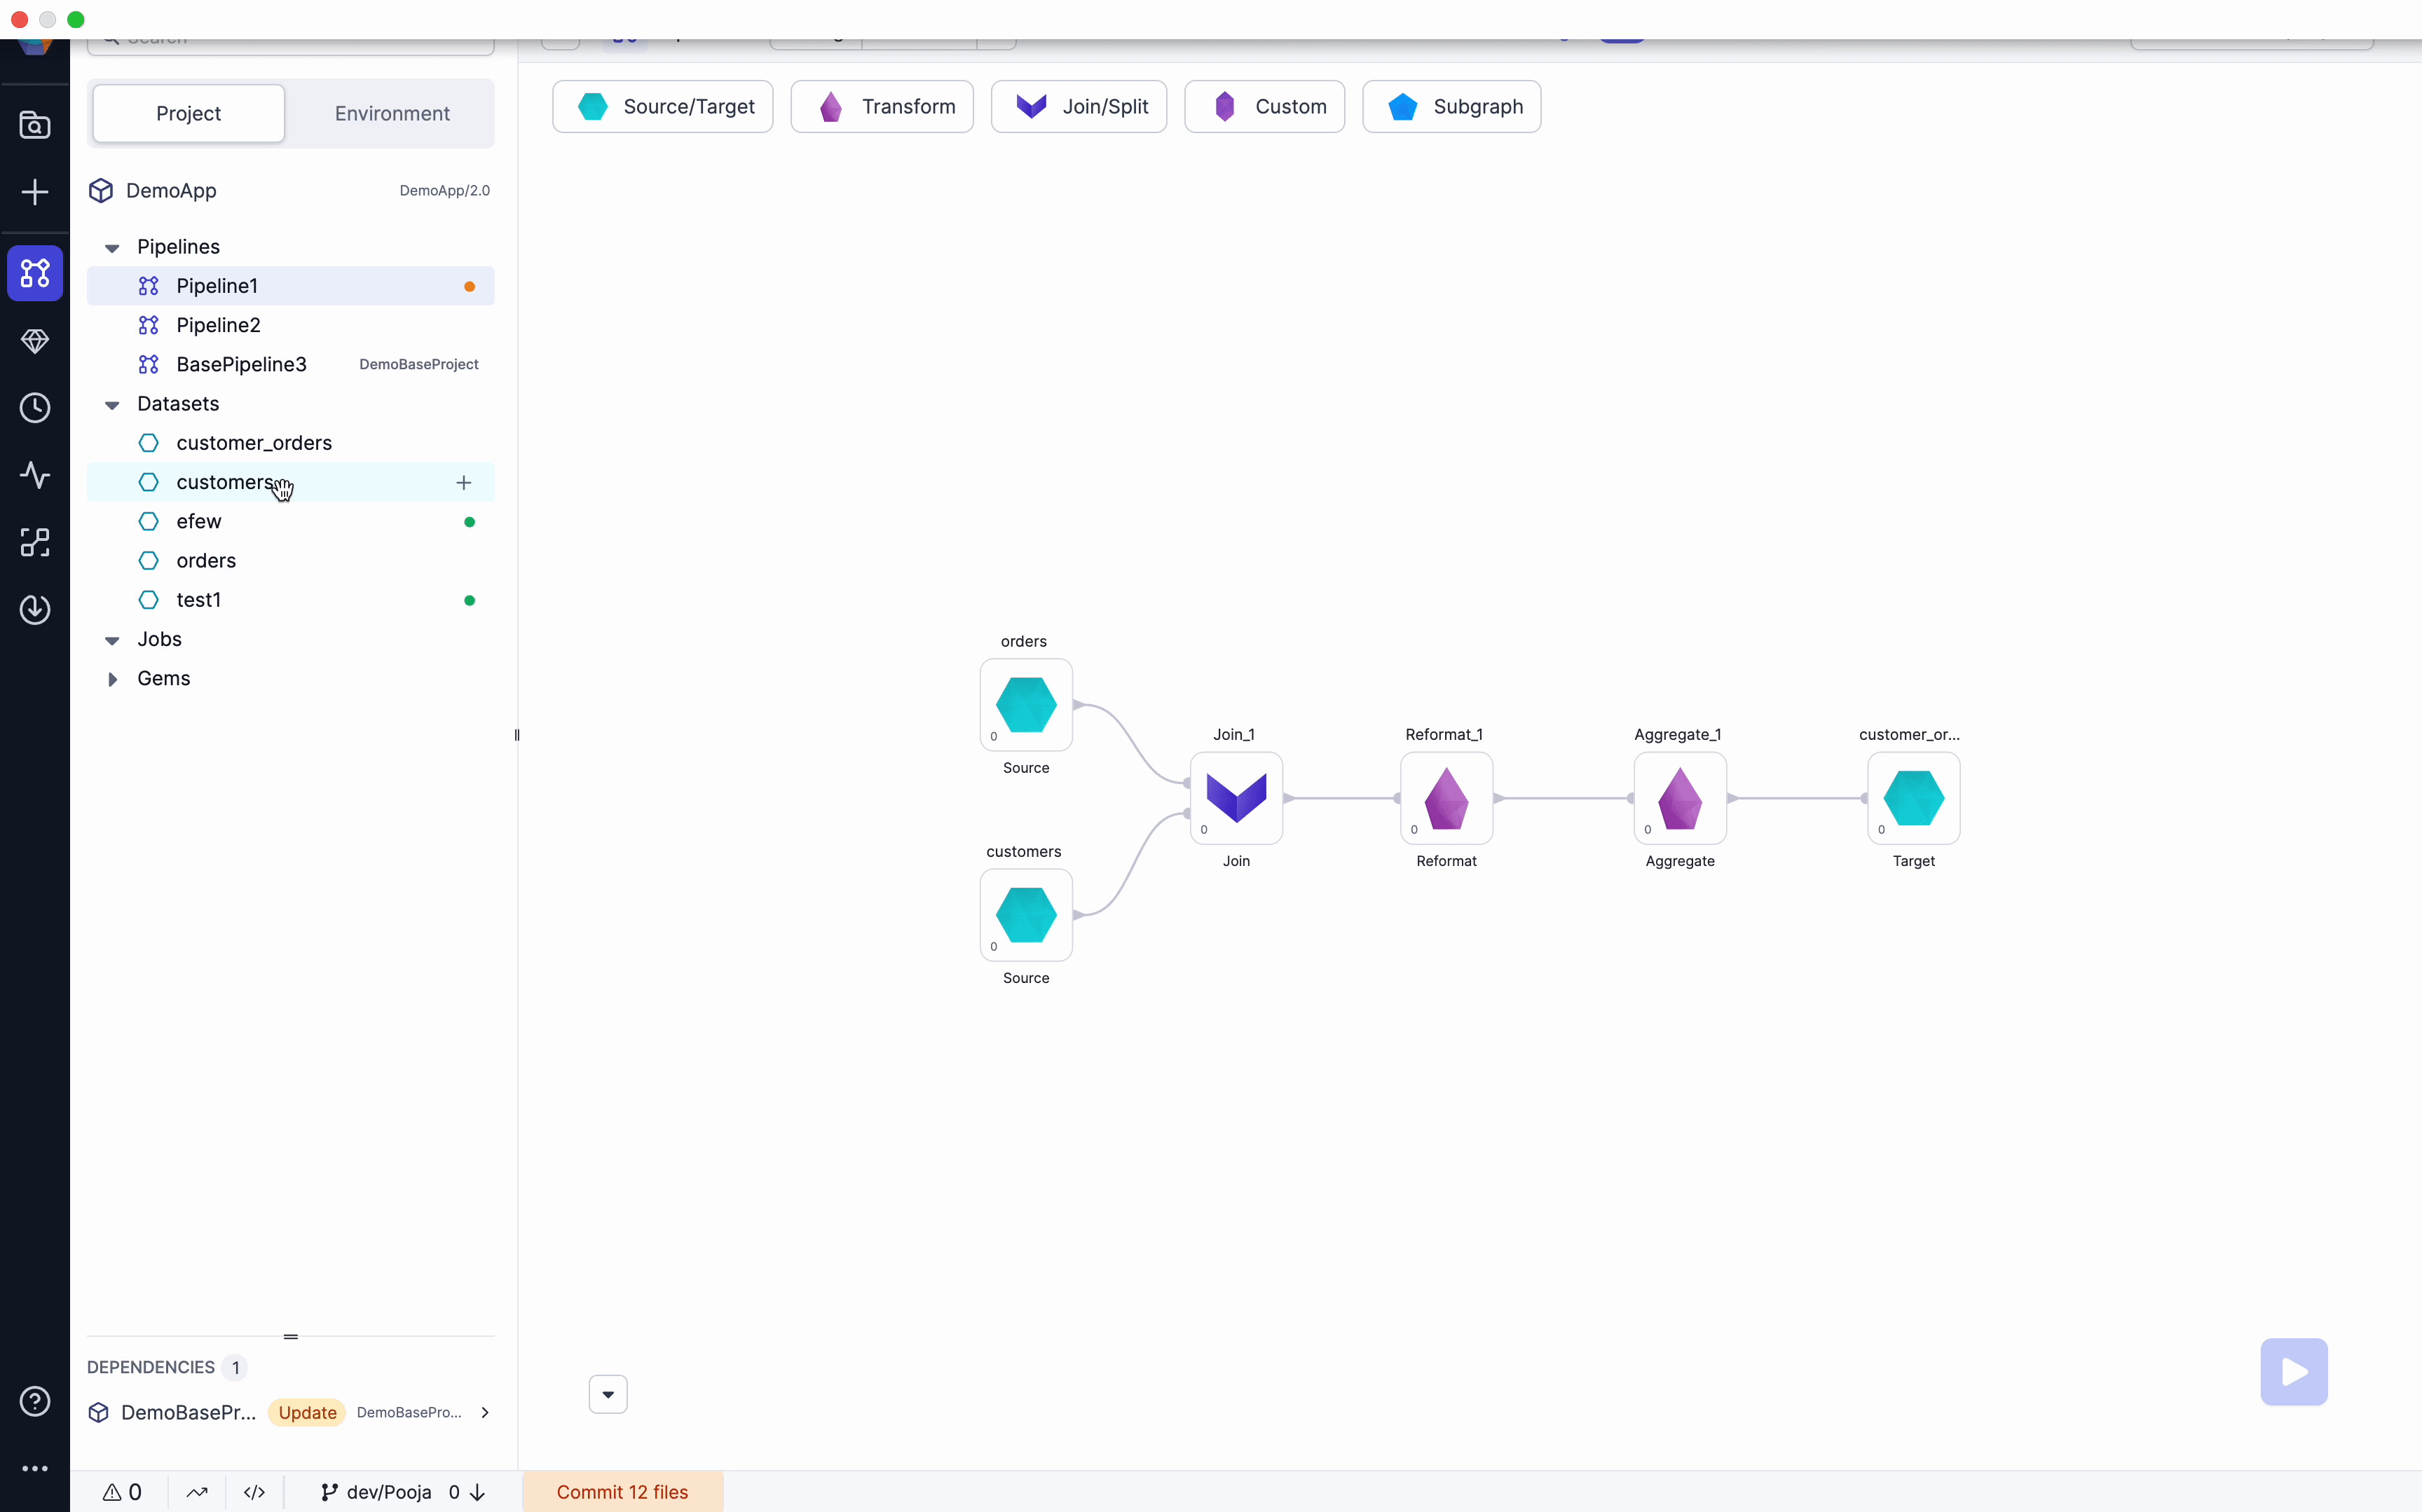Click Update dependency button for DemoBasePr...
Image resolution: width=2422 pixels, height=1512 pixels.
click(x=308, y=1413)
